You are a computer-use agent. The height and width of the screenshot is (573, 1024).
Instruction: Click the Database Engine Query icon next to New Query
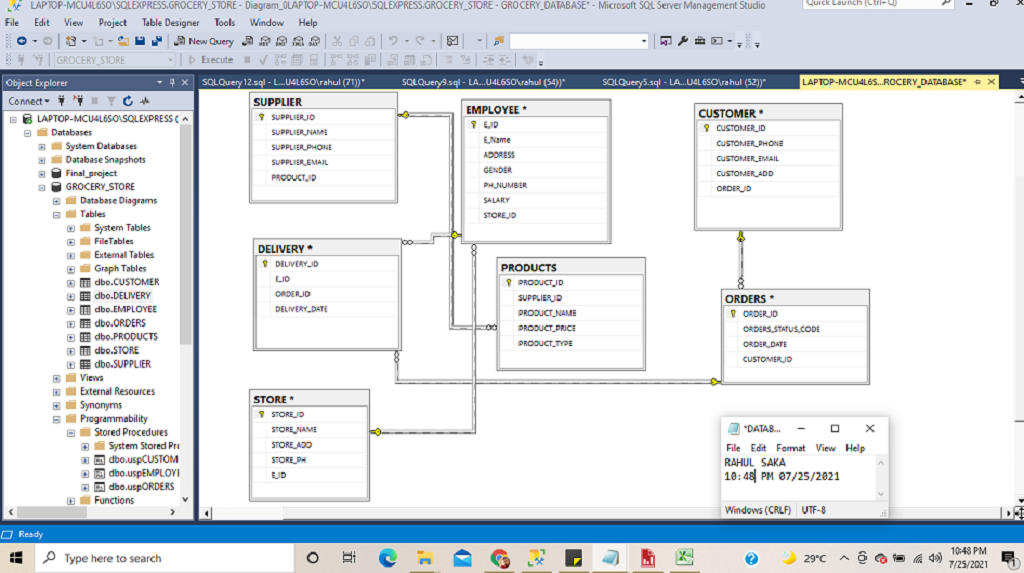coord(248,41)
